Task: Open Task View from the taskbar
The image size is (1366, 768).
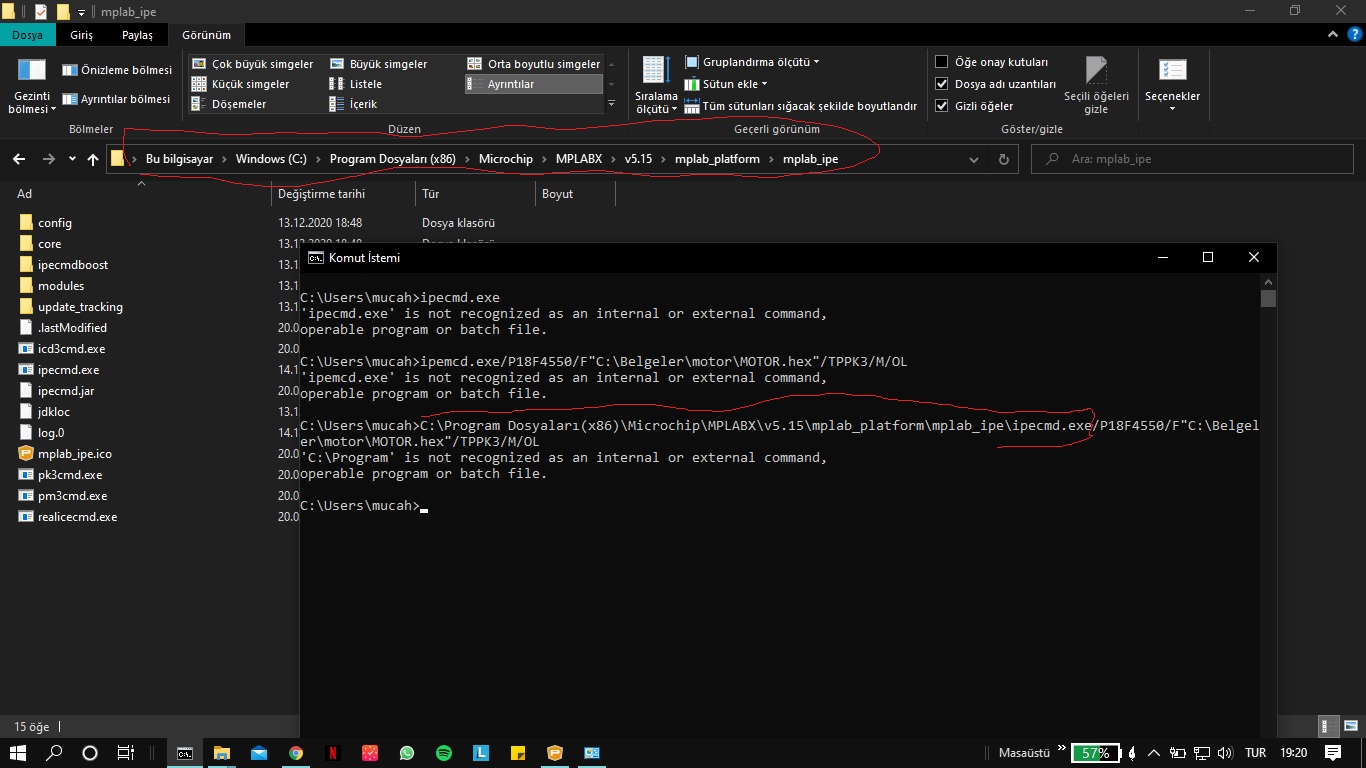Action: (x=126, y=753)
